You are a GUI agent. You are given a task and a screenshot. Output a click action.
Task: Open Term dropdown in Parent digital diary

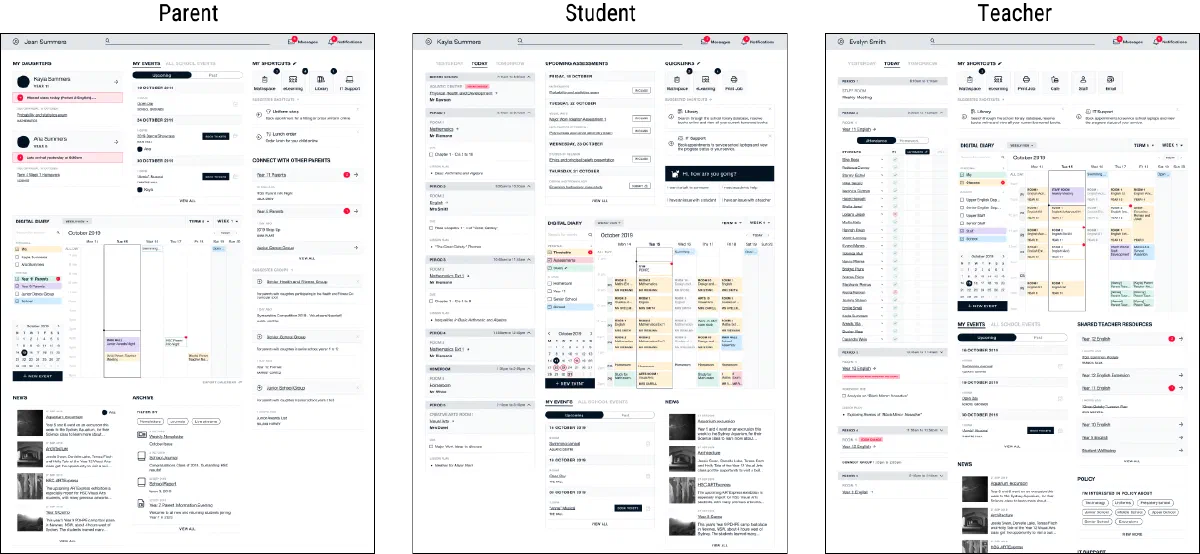tap(198, 220)
